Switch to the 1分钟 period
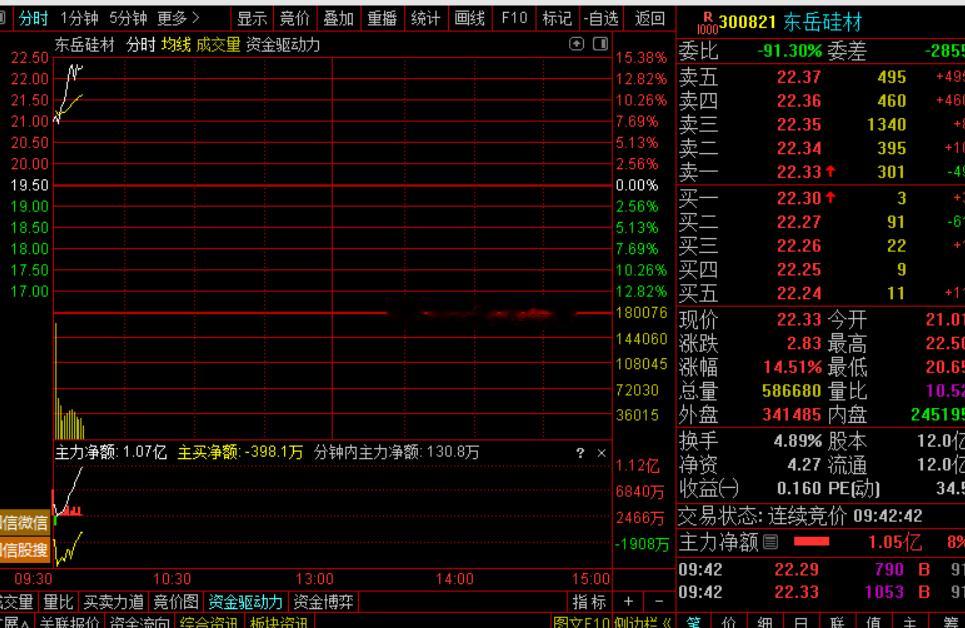Viewport: 965px width, 628px height. pos(79,18)
